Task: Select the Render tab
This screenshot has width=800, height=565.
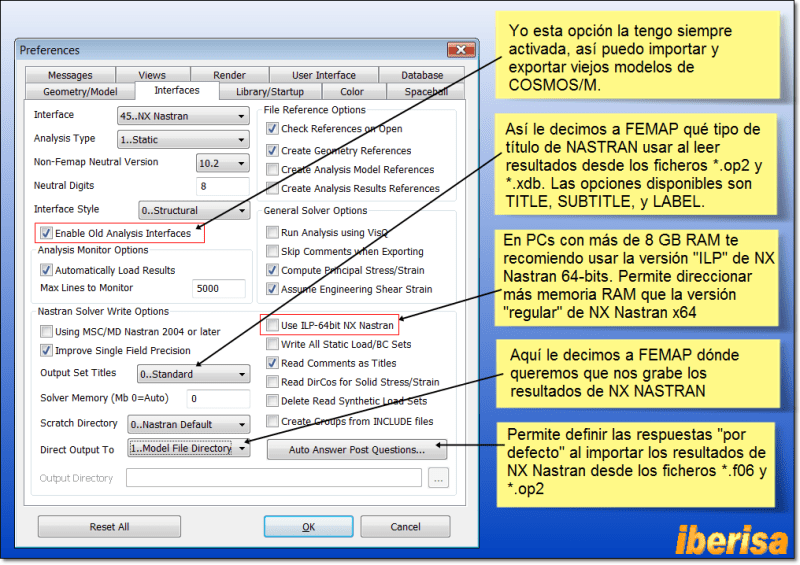Action: pos(229,75)
